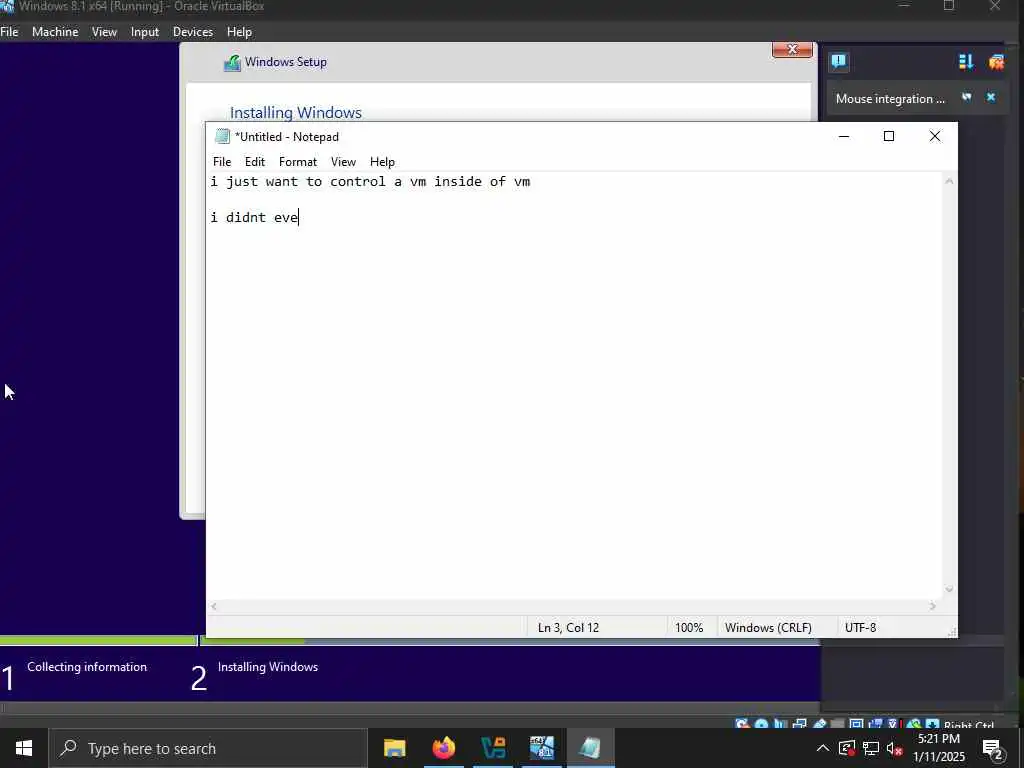
Task: Open the Windows Start menu
Action: pyautogui.click(x=24, y=748)
